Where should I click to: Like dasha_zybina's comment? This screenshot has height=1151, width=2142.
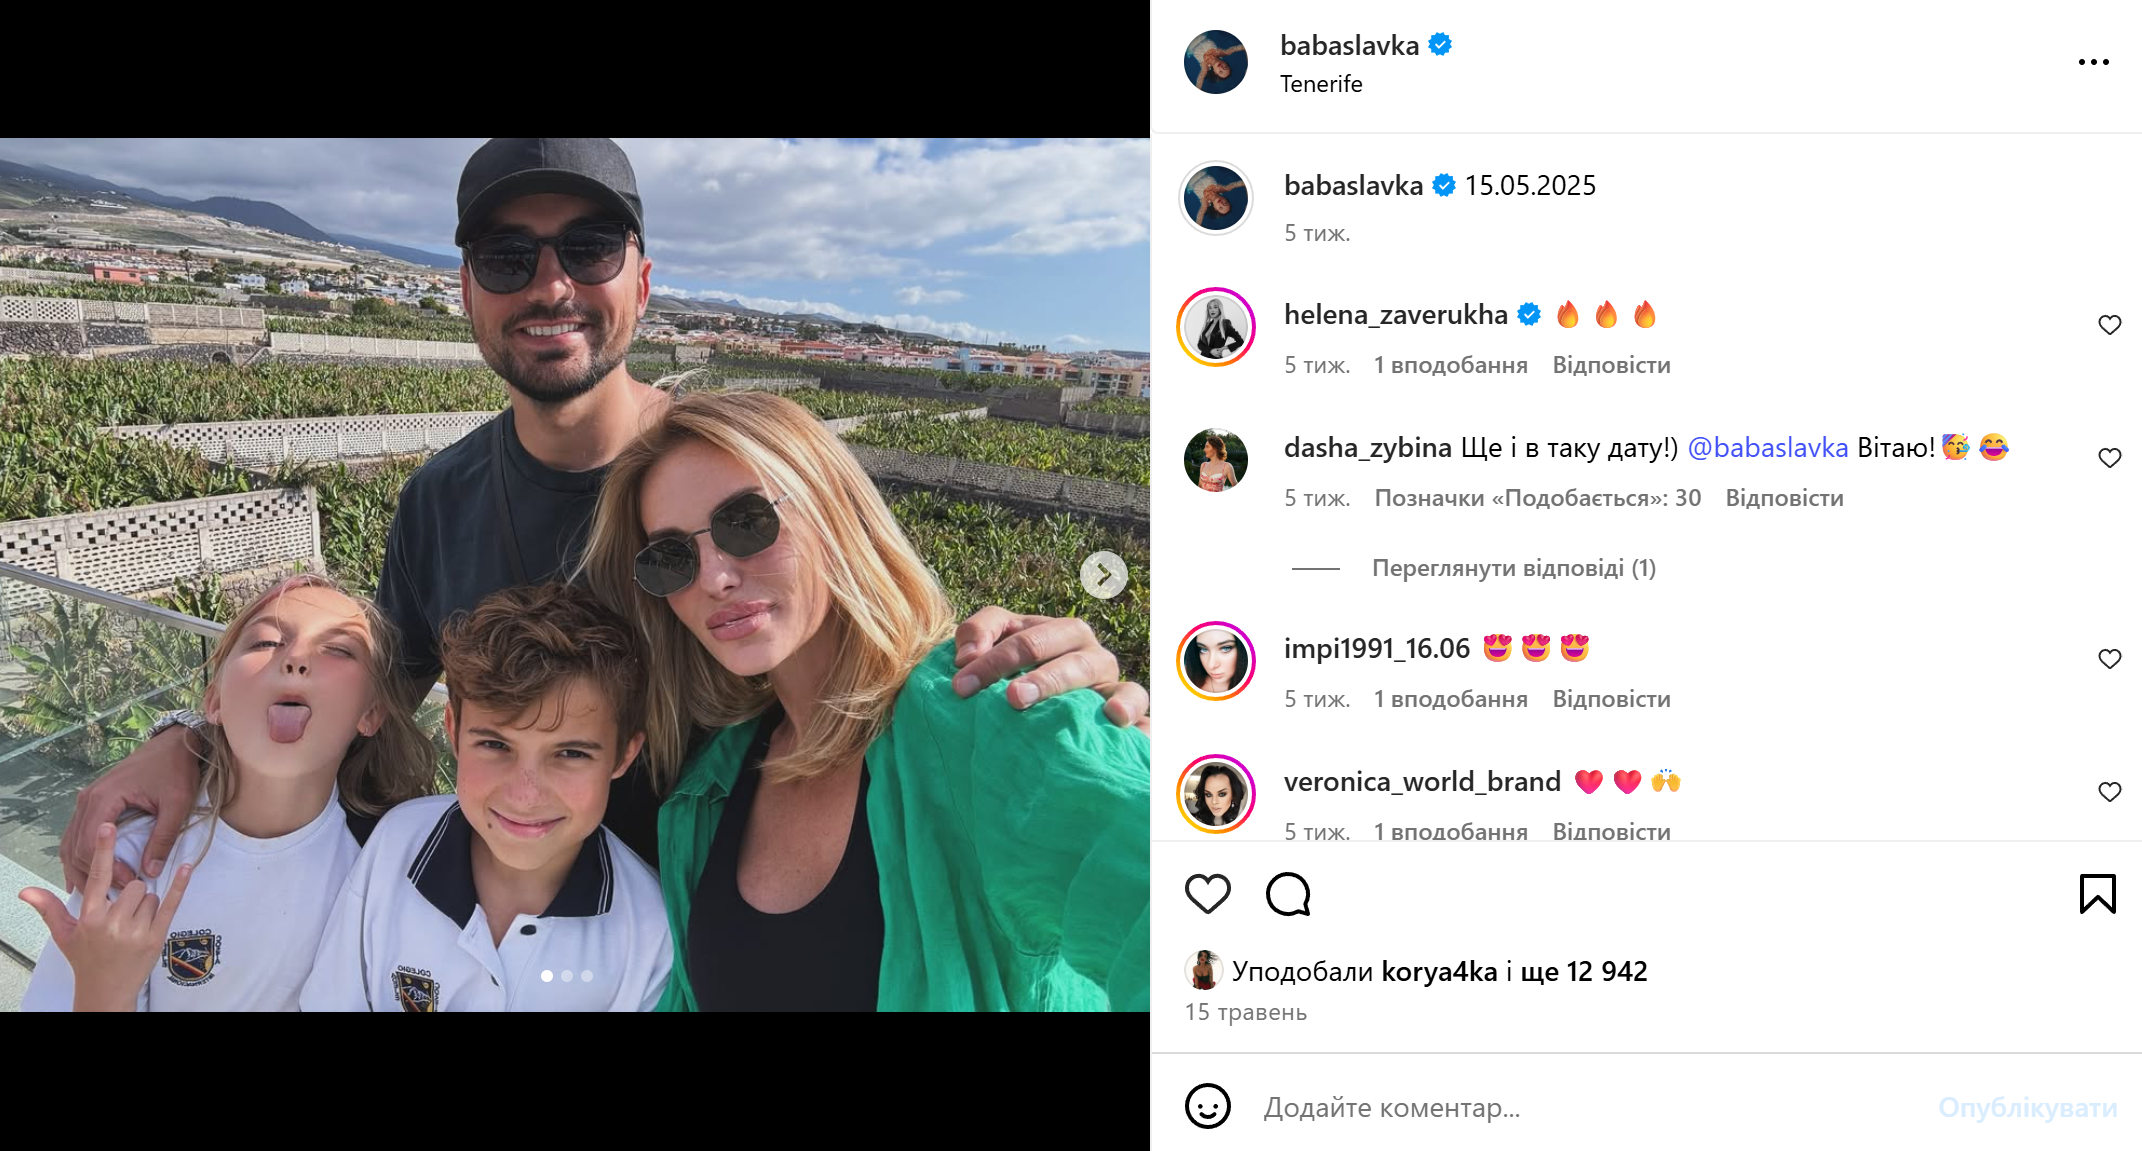tap(2109, 458)
